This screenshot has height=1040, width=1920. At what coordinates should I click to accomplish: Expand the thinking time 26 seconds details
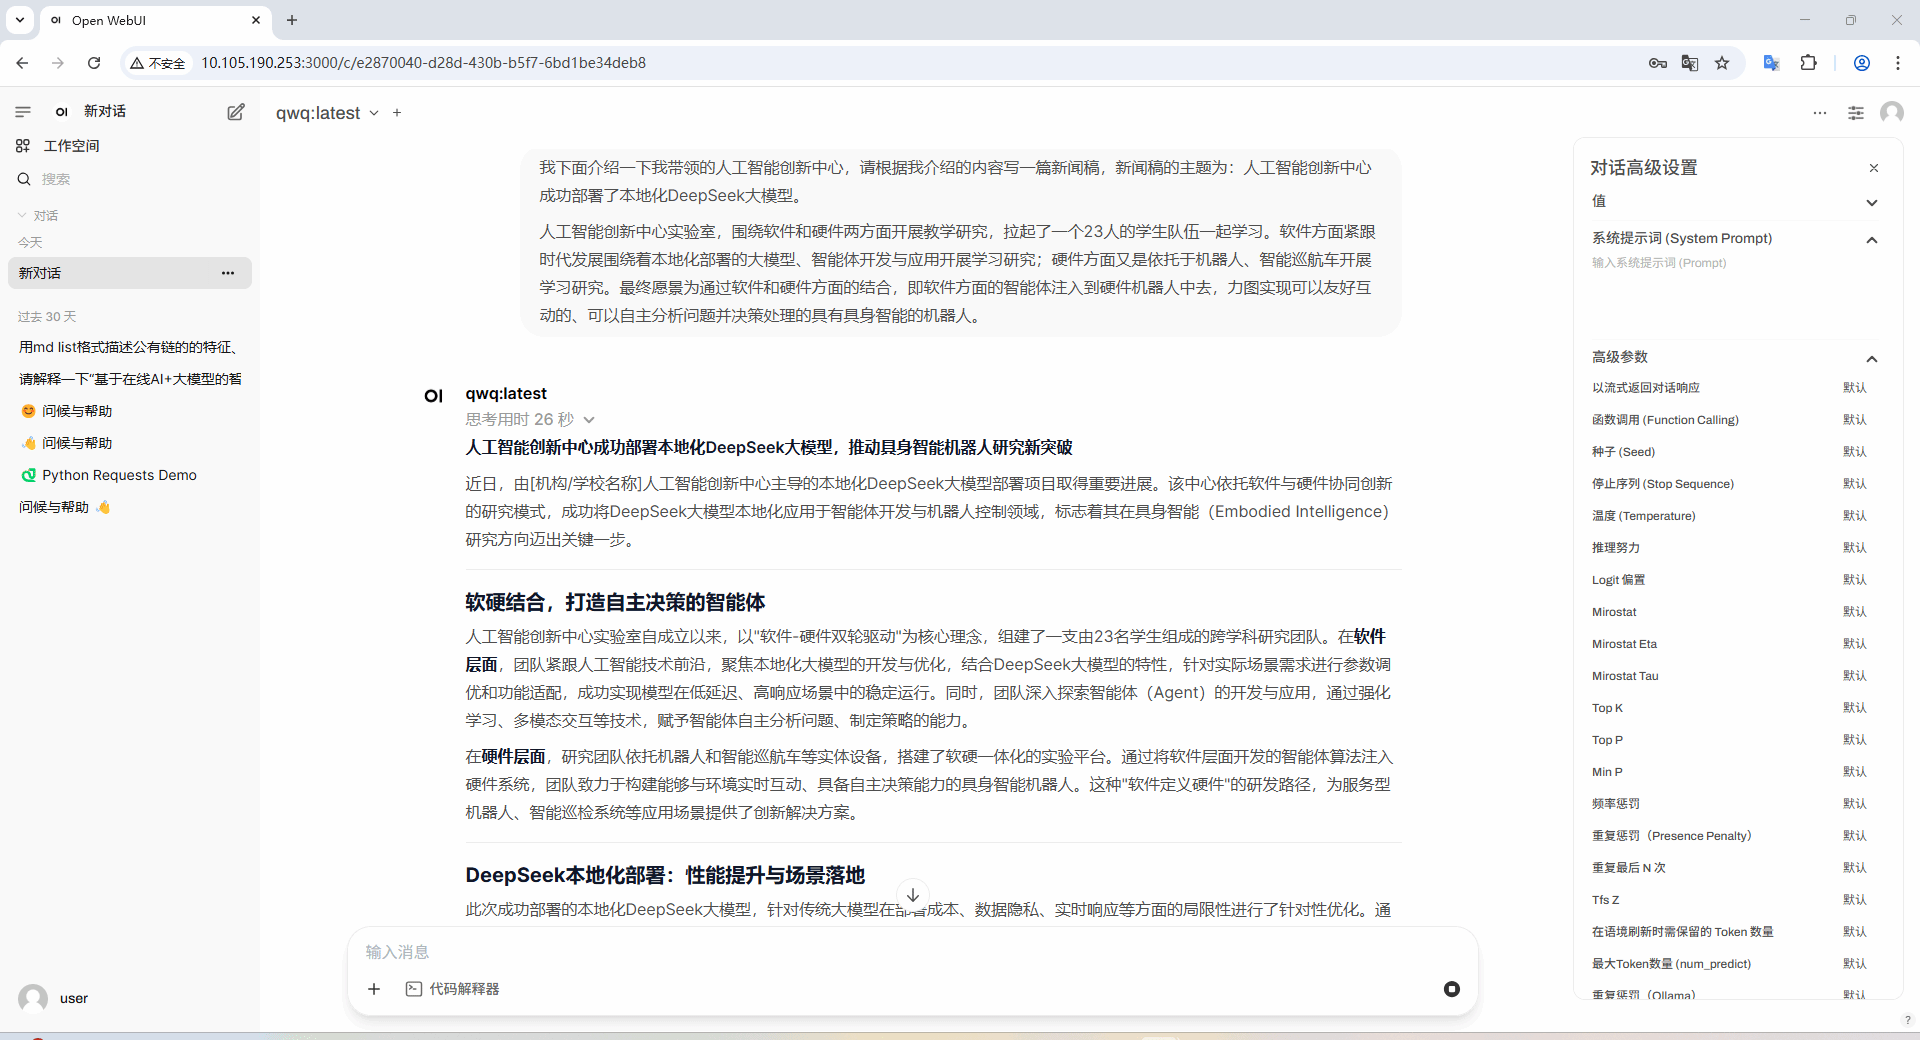click(x=530, y=420)
